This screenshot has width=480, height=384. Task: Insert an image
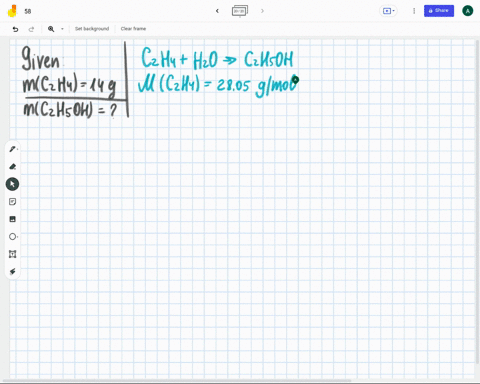[12, 219]
